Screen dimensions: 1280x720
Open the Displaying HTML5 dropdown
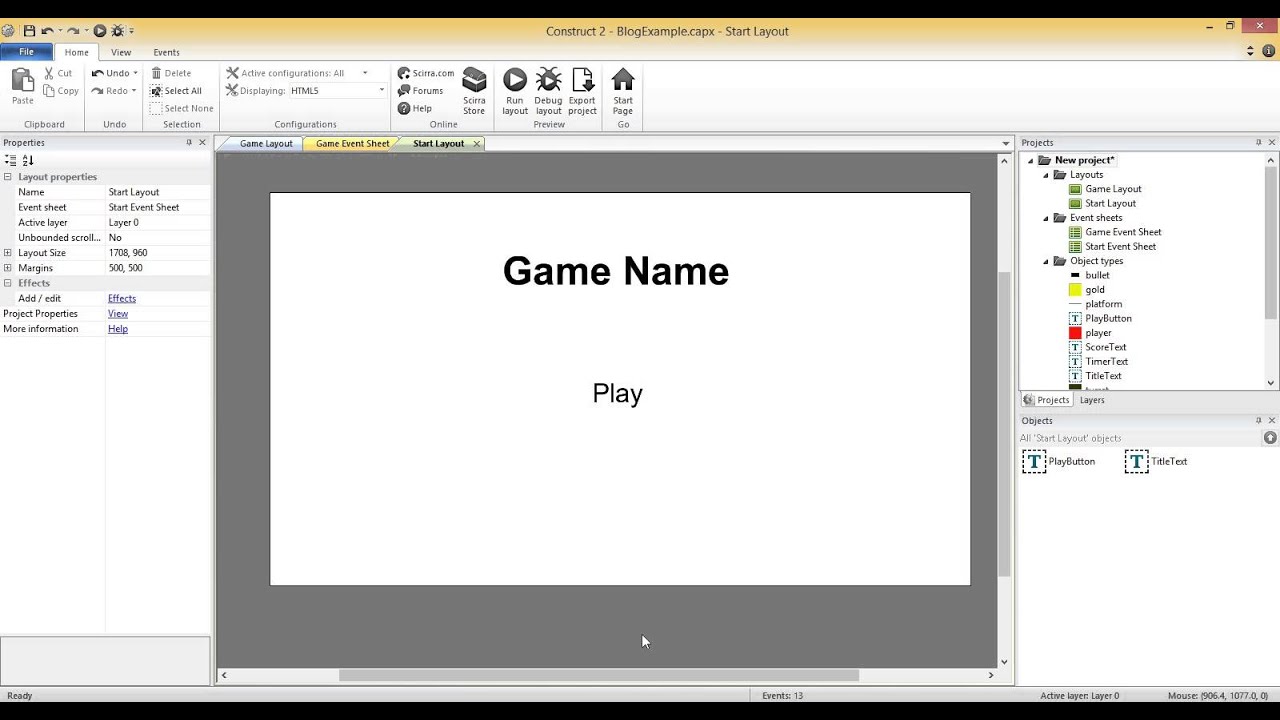click(381, 91)
